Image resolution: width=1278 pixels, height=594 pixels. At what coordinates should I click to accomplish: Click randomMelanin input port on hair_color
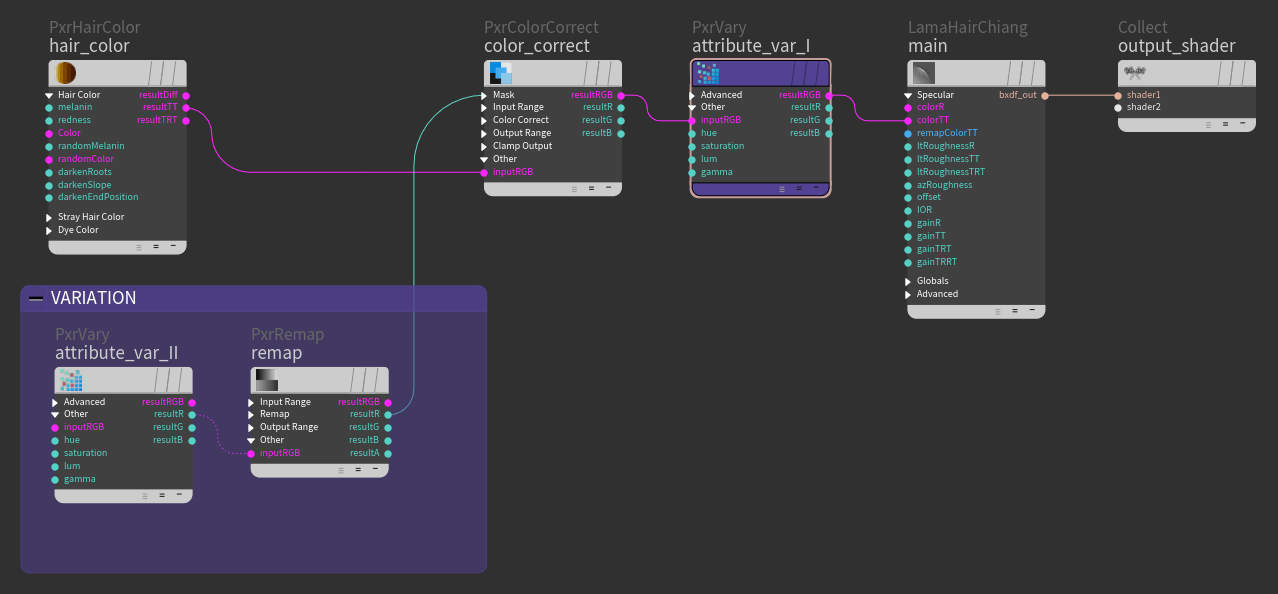pos(48,146)
